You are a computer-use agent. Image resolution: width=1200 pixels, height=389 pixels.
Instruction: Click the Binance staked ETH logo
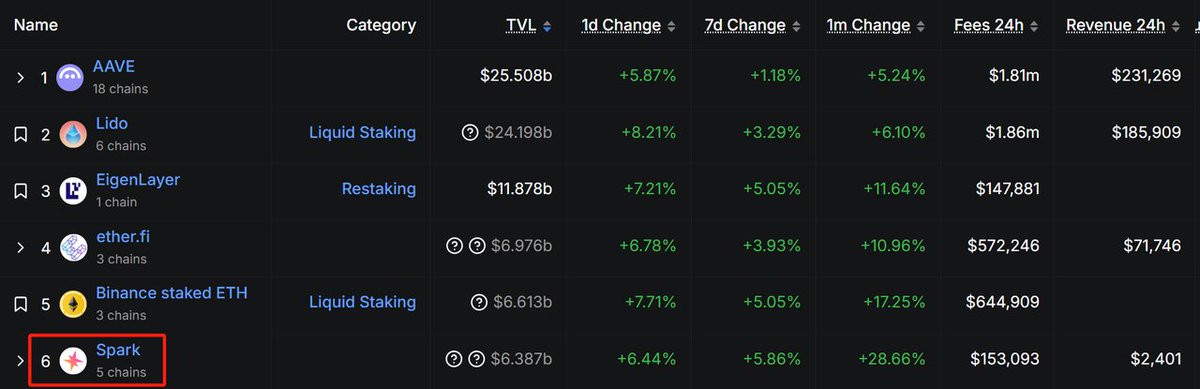tap(73, 303)
